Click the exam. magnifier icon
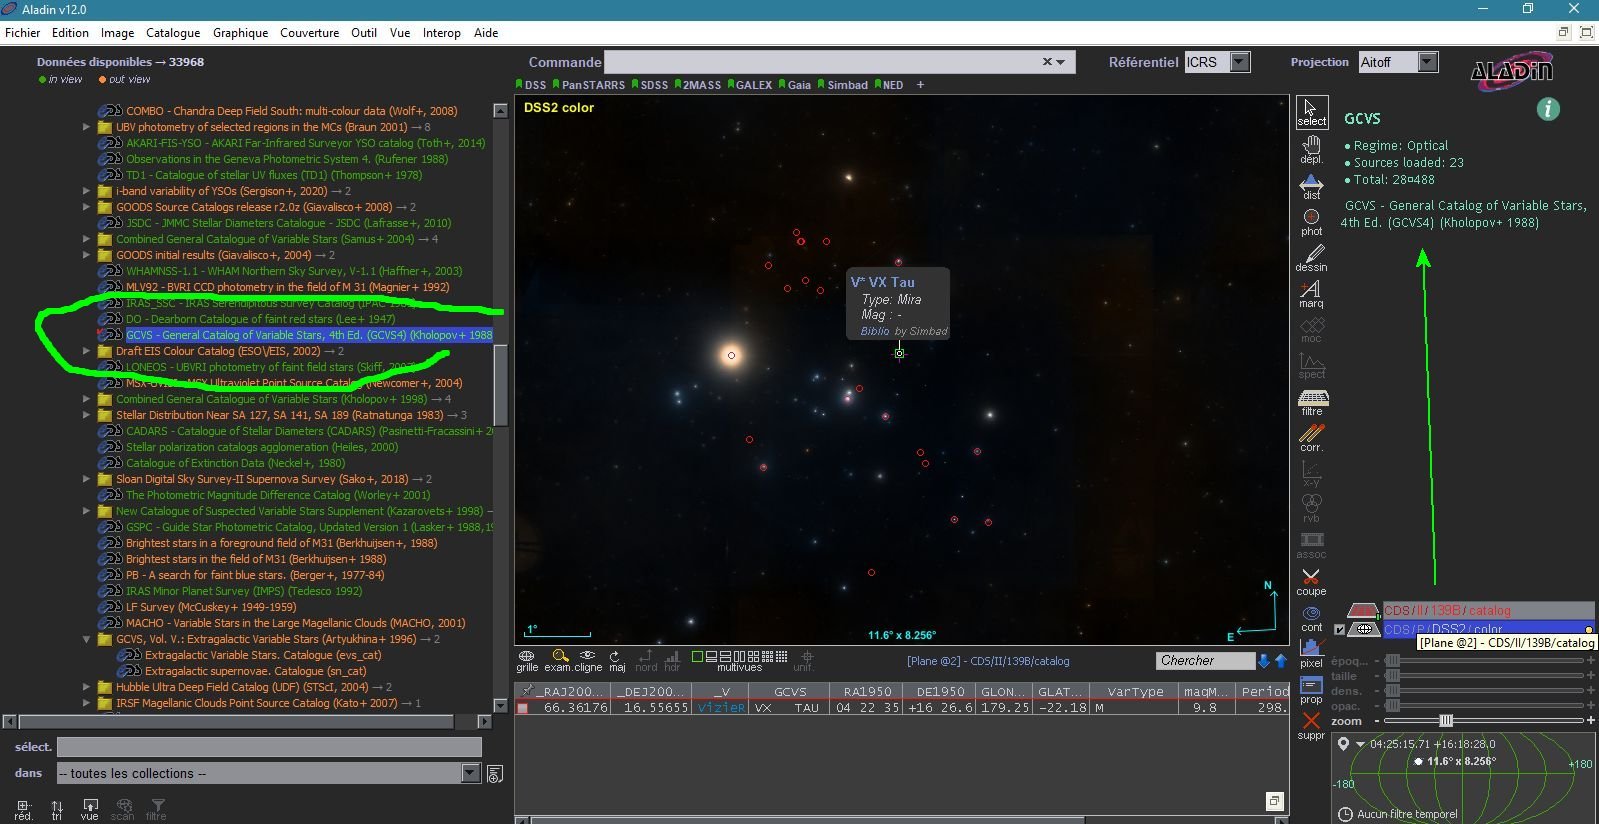1599x824 pixels. [560, 661]
